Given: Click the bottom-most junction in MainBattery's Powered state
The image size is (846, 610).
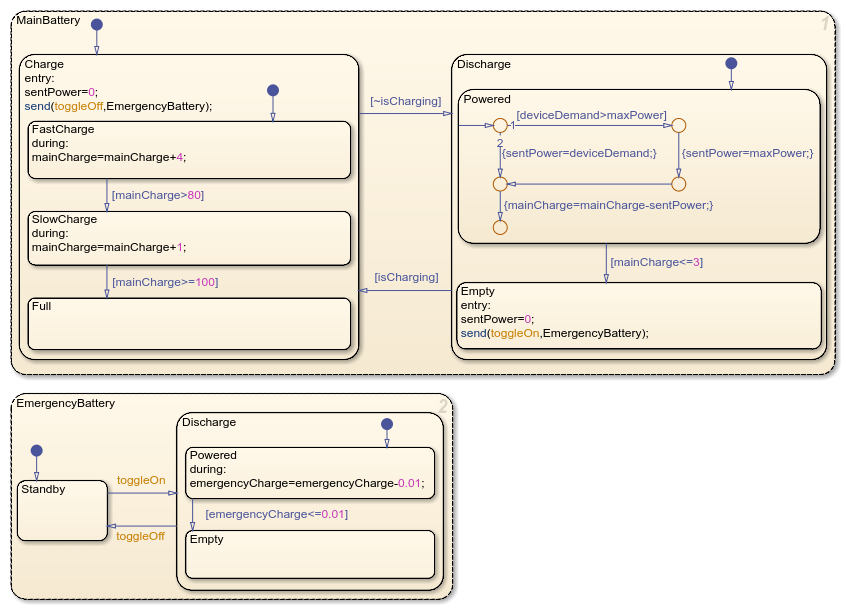Looking at the screenshot, I should [x=499, y=227].
